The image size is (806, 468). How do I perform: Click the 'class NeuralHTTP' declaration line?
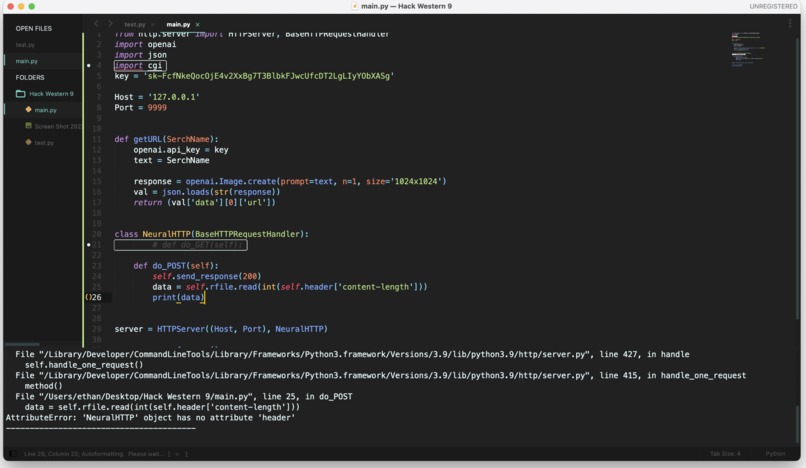pos(211,234)
